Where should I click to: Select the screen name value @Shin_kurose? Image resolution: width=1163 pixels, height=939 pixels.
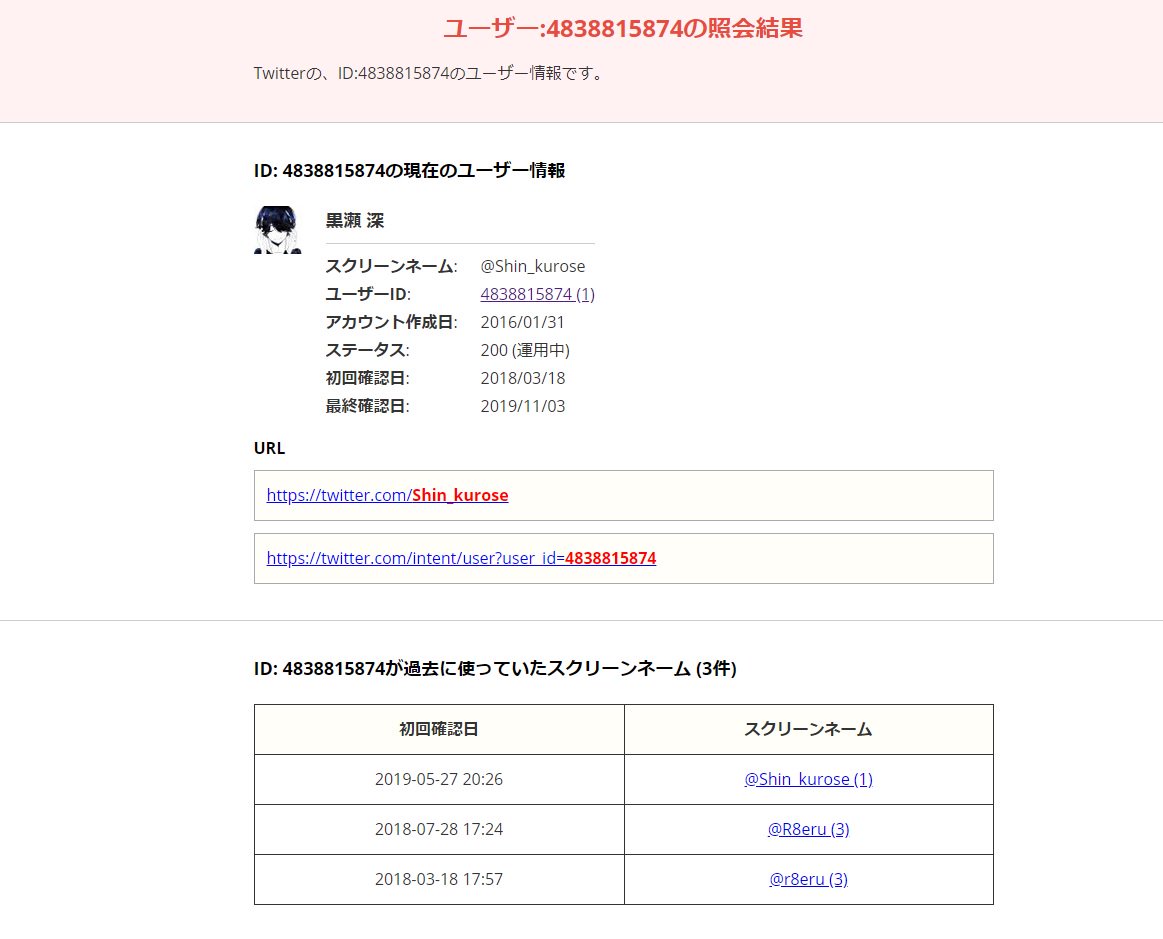coord(533,266)
